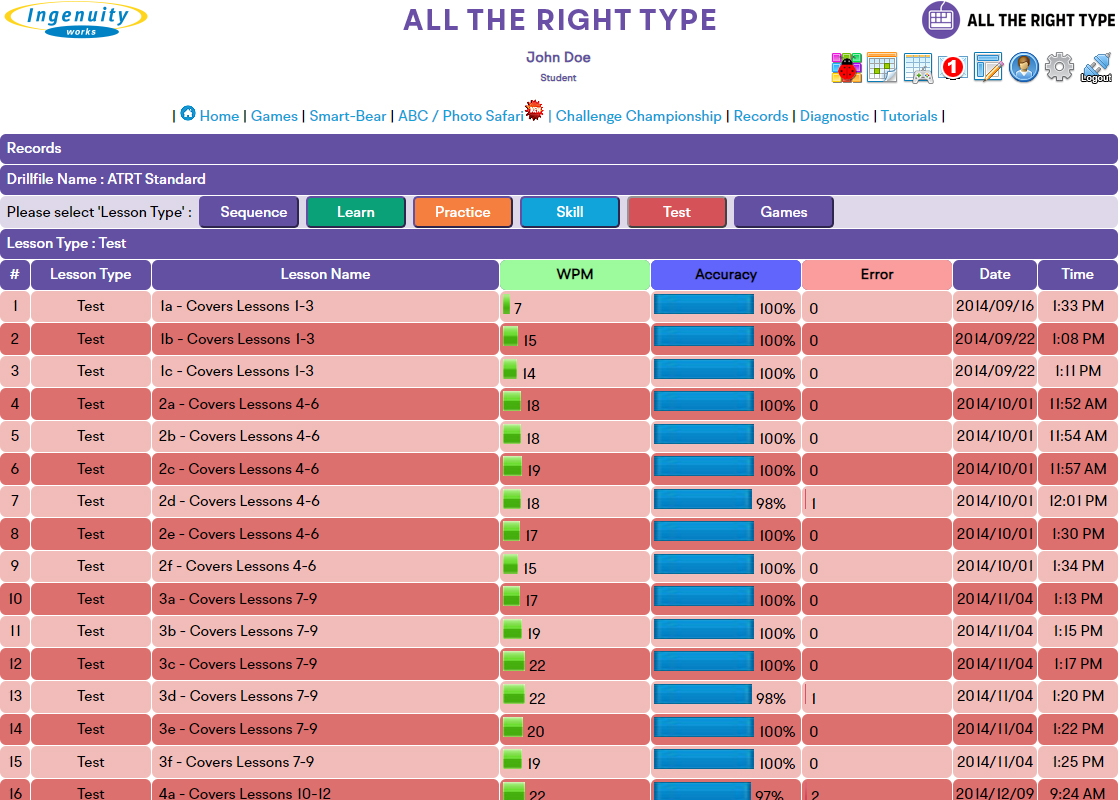Select the Sequence lesson type button
Image resolution: width=1120 pixels, height=800 pixels.
pos(249,212)
